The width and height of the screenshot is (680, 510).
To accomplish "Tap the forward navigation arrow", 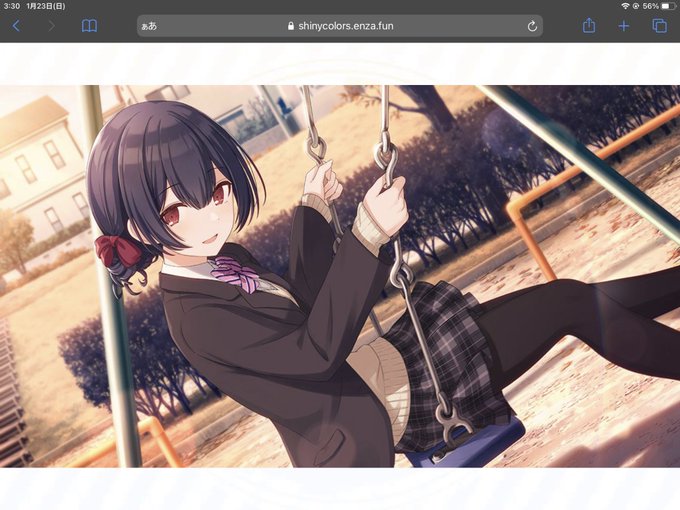I will pyautogui.click(x=52, y=26).
